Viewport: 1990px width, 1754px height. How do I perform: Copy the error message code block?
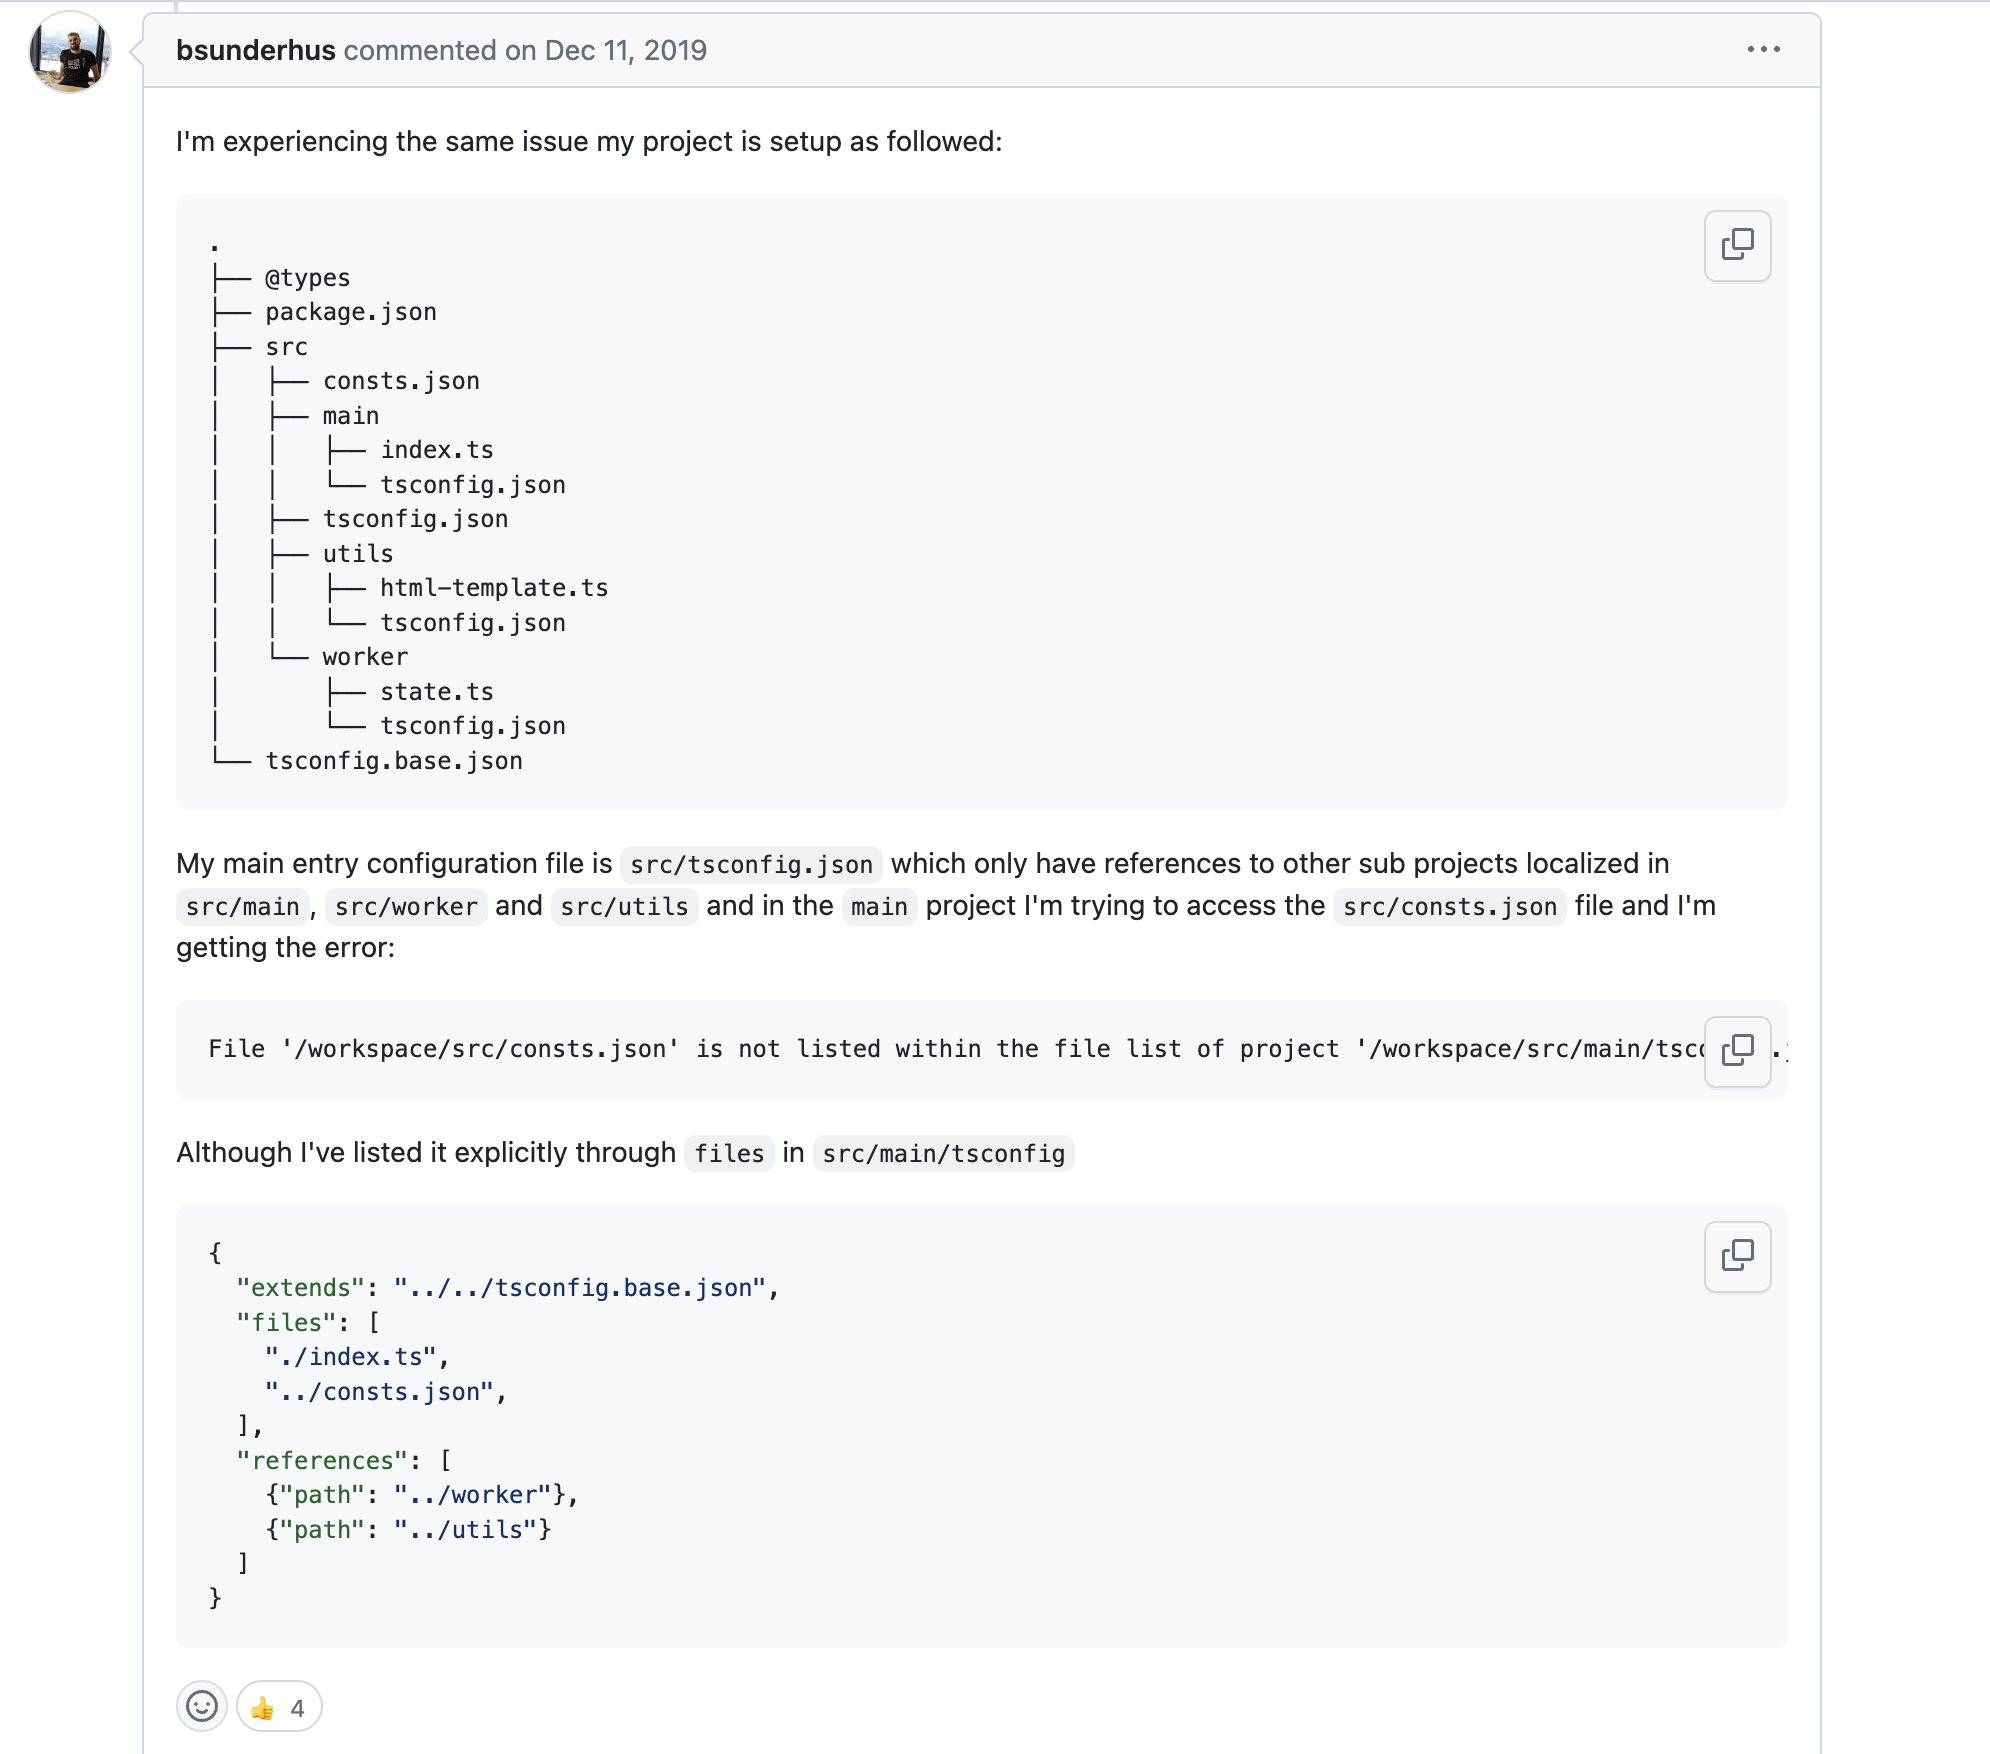[x=1737, y=1050]
